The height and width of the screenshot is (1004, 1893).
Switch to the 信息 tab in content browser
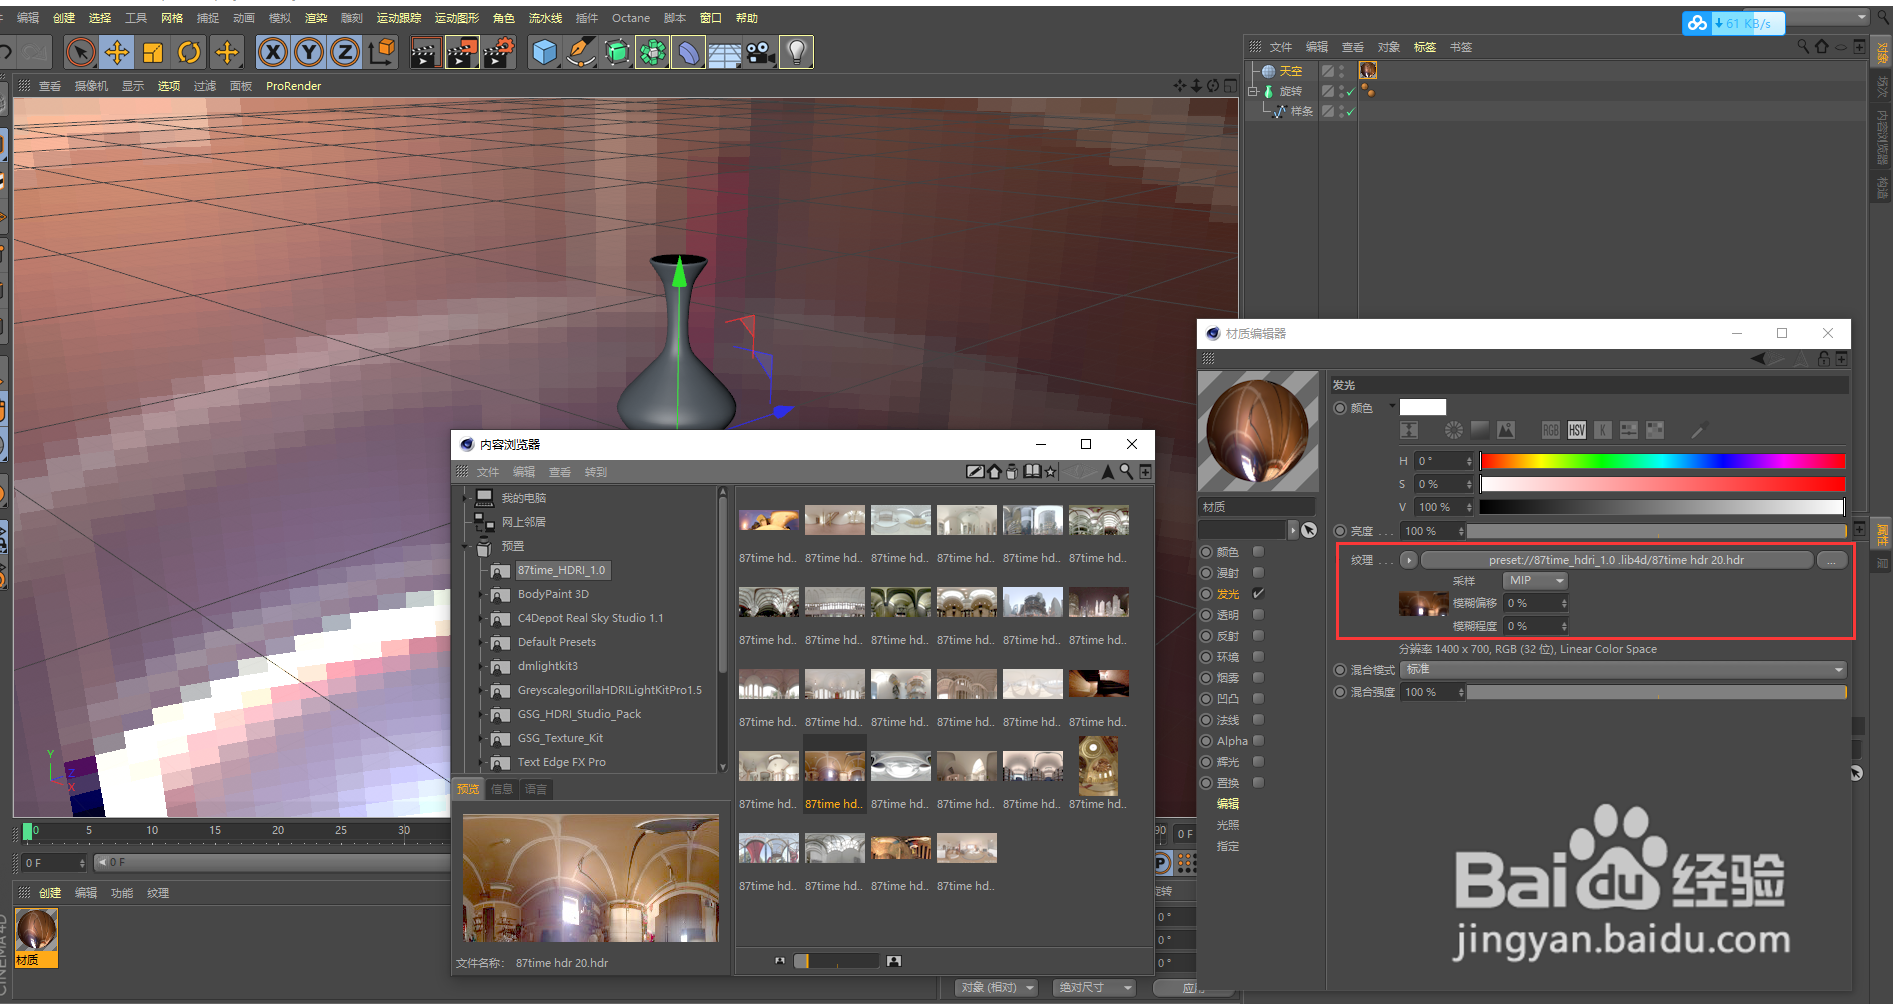coord(503,789)
